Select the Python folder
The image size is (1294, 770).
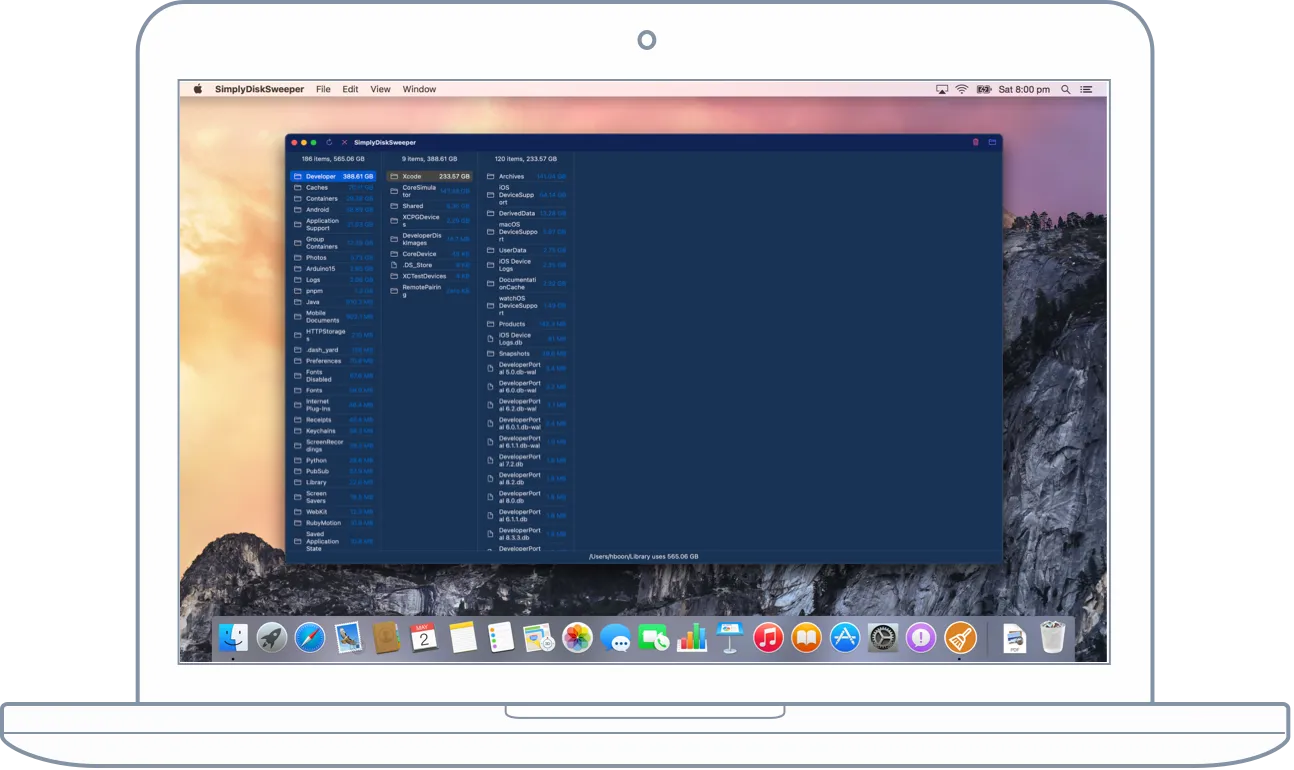coord(333,460)
